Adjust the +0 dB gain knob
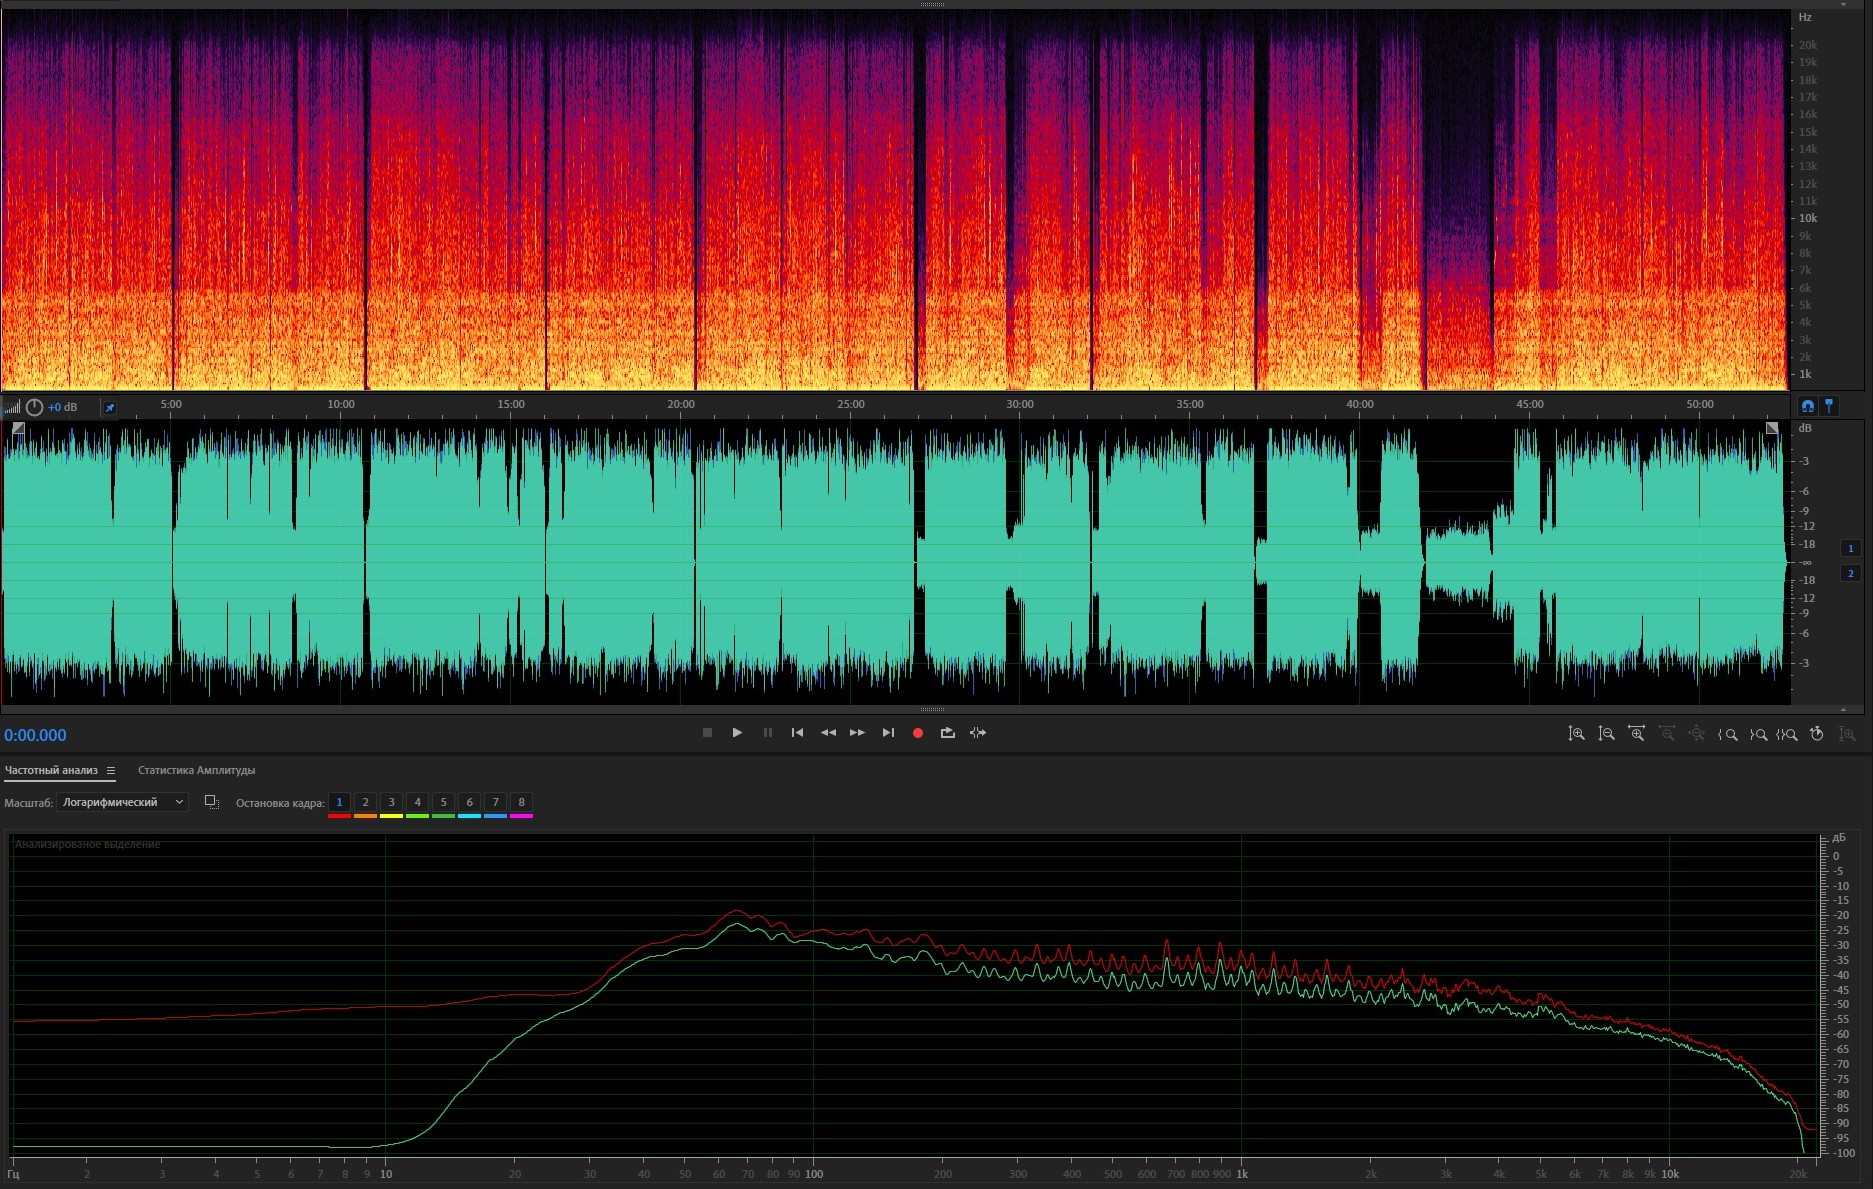This screenshot has width=1873, height=1189. pyautogui.click(x=35, y=408)
